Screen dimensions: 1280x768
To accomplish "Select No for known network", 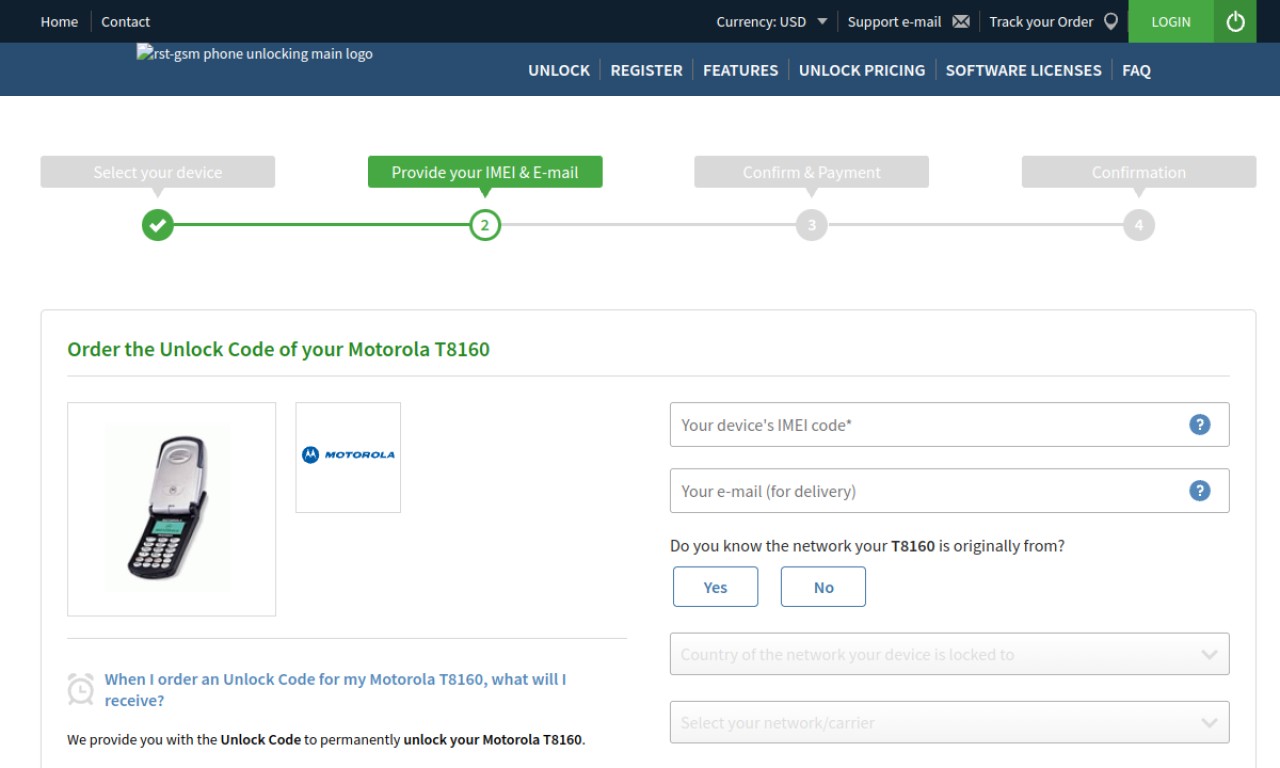I will (823, 587).
